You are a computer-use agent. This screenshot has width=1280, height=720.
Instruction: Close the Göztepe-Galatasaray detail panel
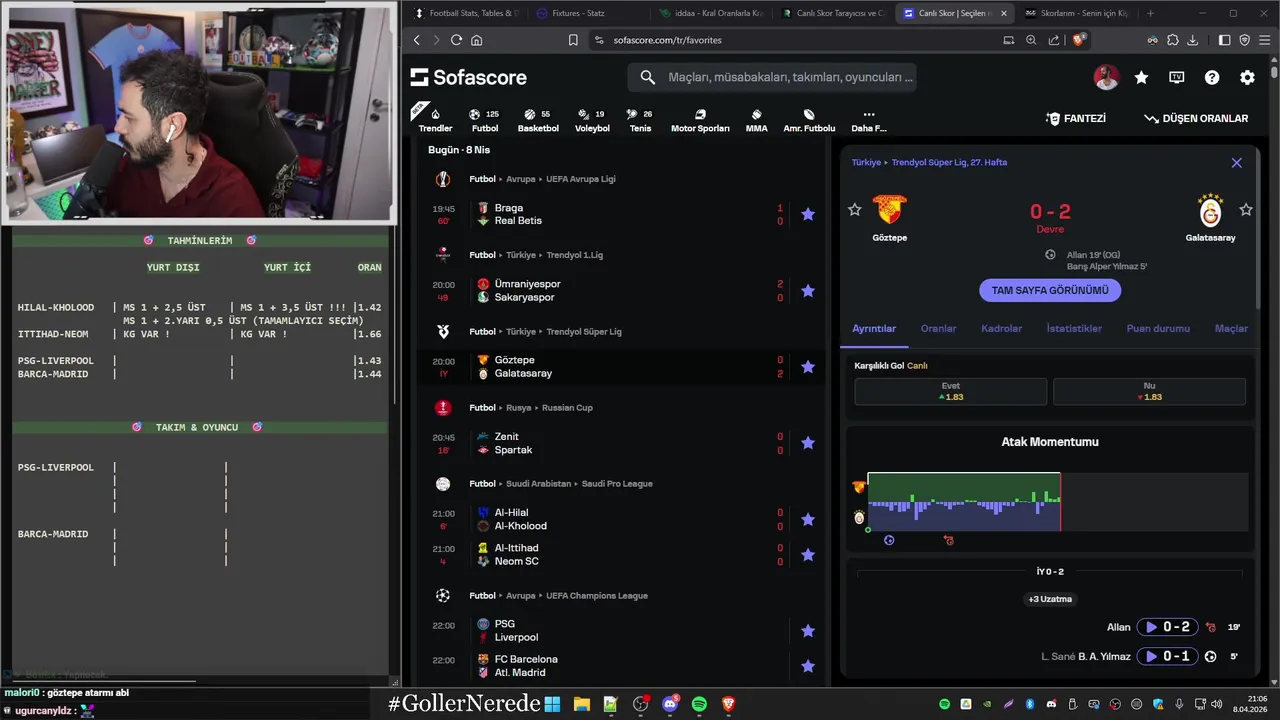tap(1236, 162)
